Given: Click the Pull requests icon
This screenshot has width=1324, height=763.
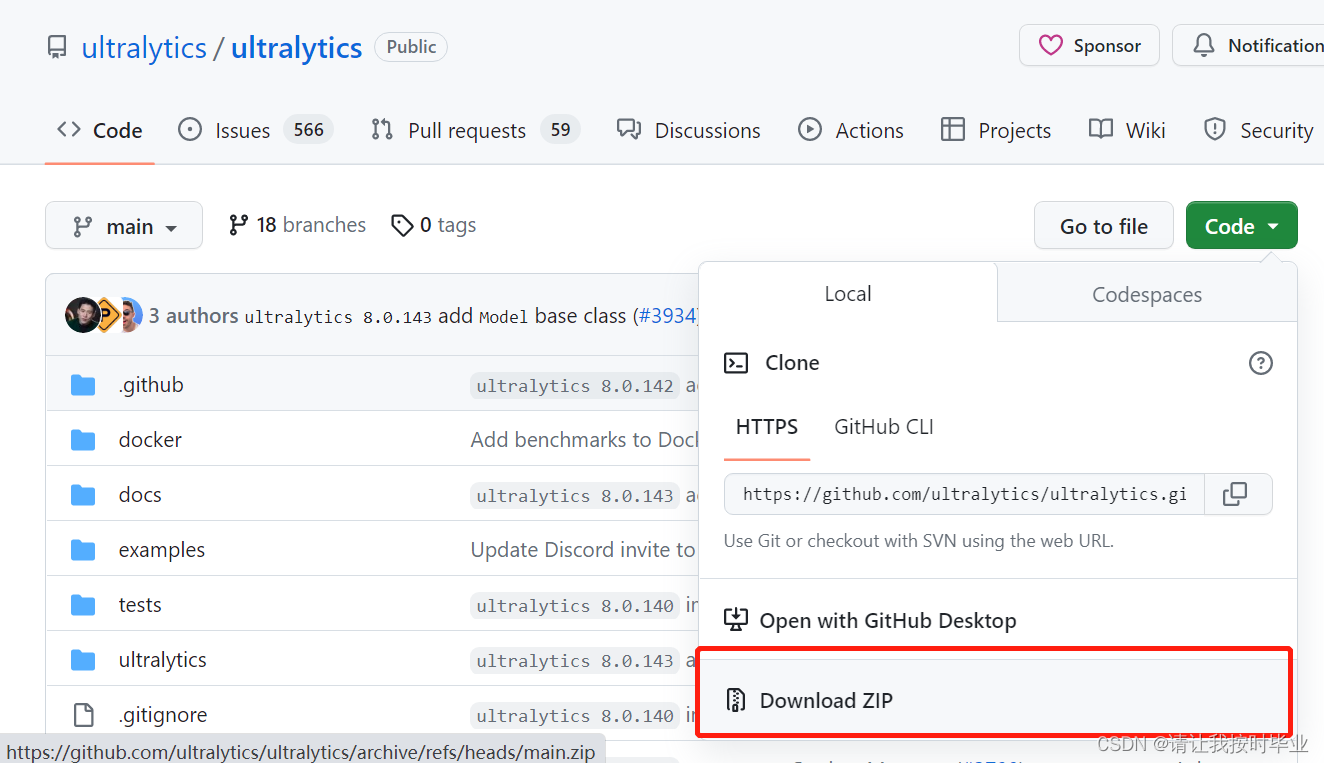Looking at the screenshot, I should [x=382, y=129].
